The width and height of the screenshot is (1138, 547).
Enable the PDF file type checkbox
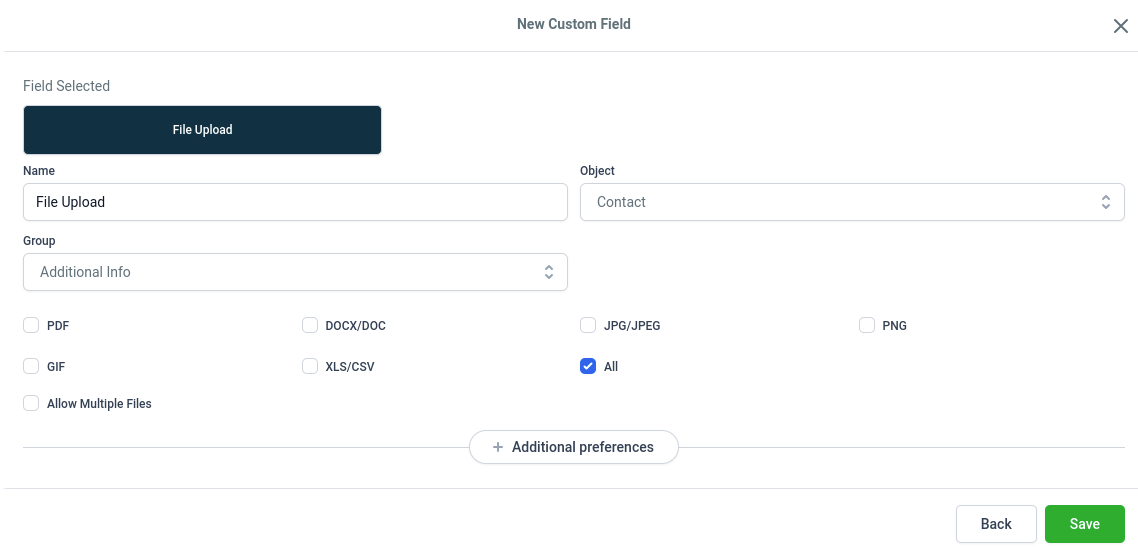31,325
